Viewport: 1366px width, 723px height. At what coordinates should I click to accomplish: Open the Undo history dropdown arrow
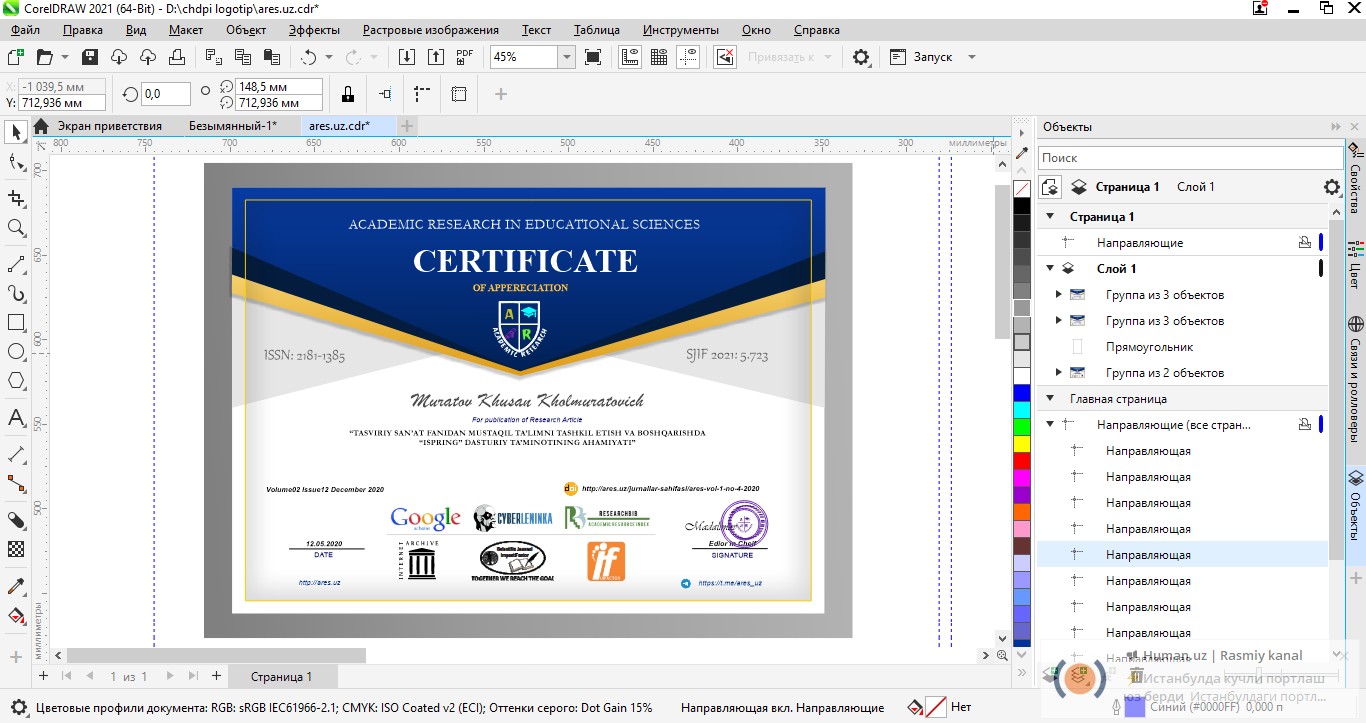coord(329,57)
